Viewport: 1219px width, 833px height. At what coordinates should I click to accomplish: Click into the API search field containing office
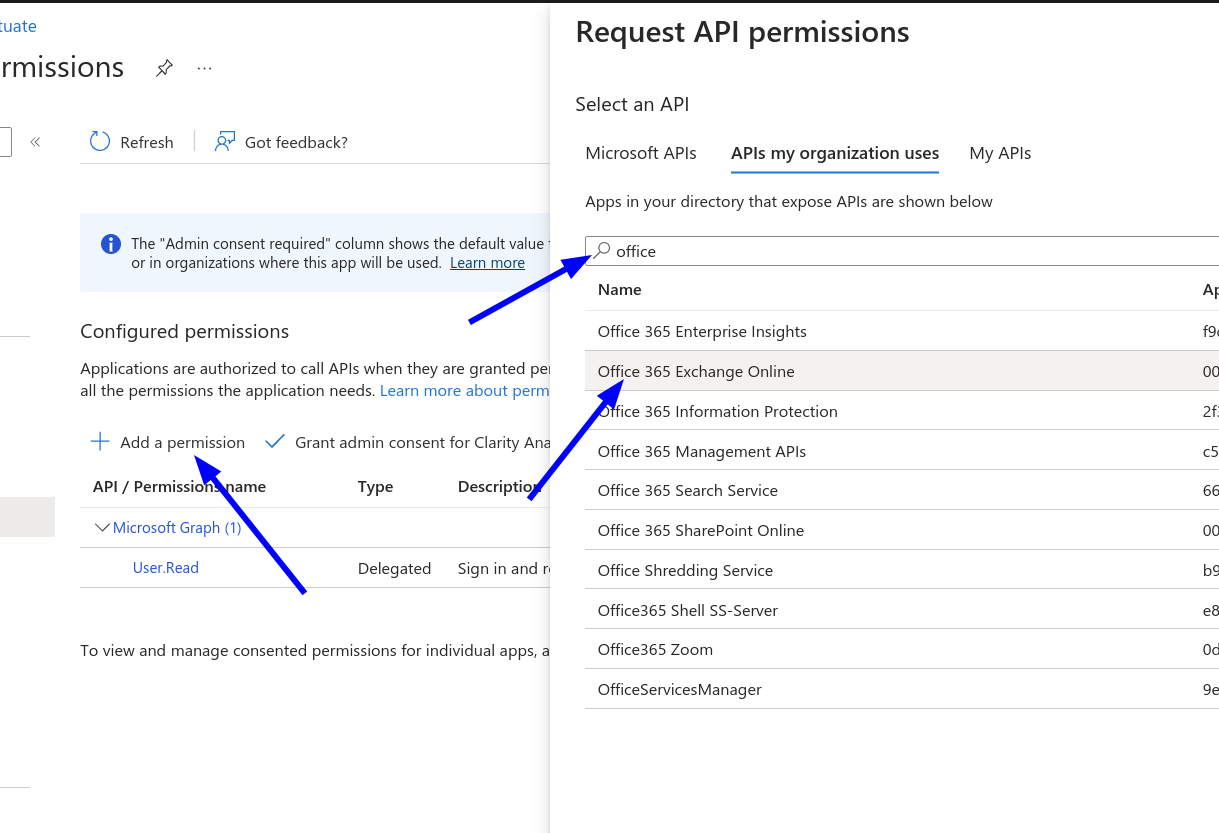click(900, 251)
